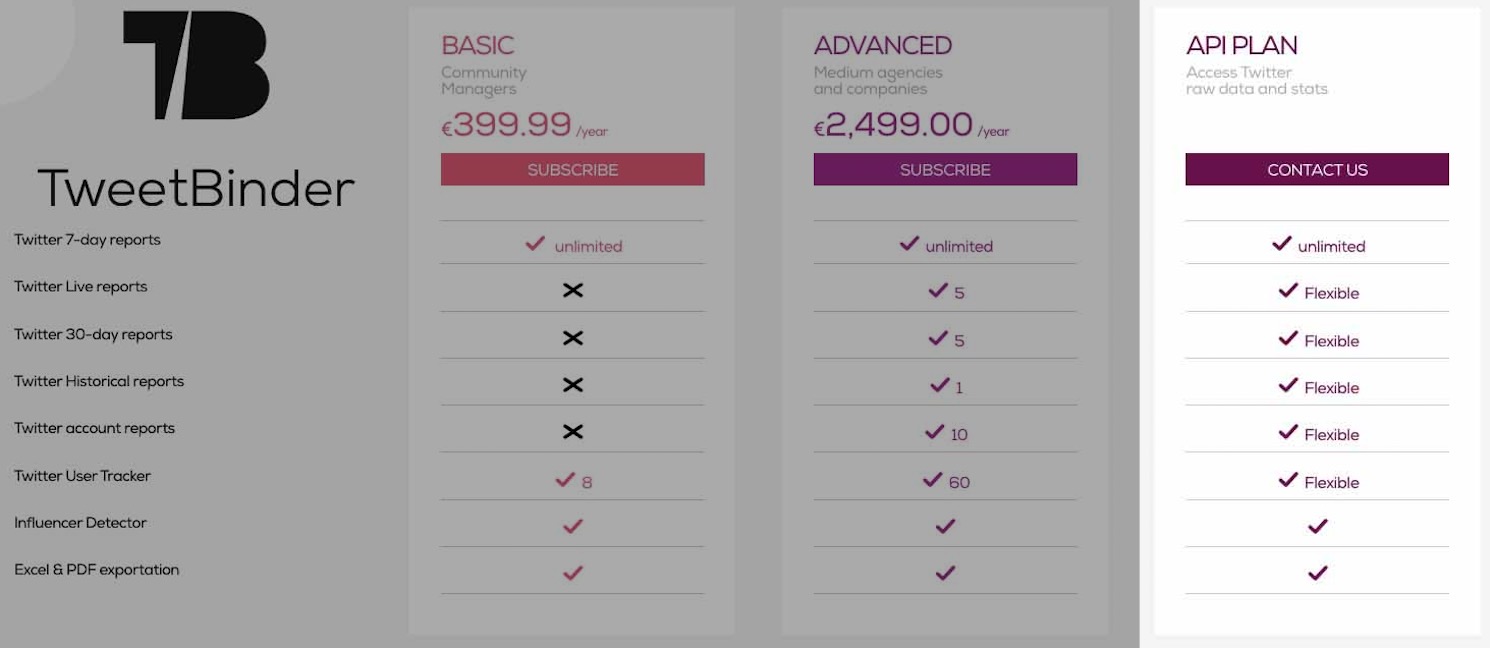Select the Twitter 7-day reports feature label
The width and height of the screenshot is (1490, 648).
click(87, 240)
